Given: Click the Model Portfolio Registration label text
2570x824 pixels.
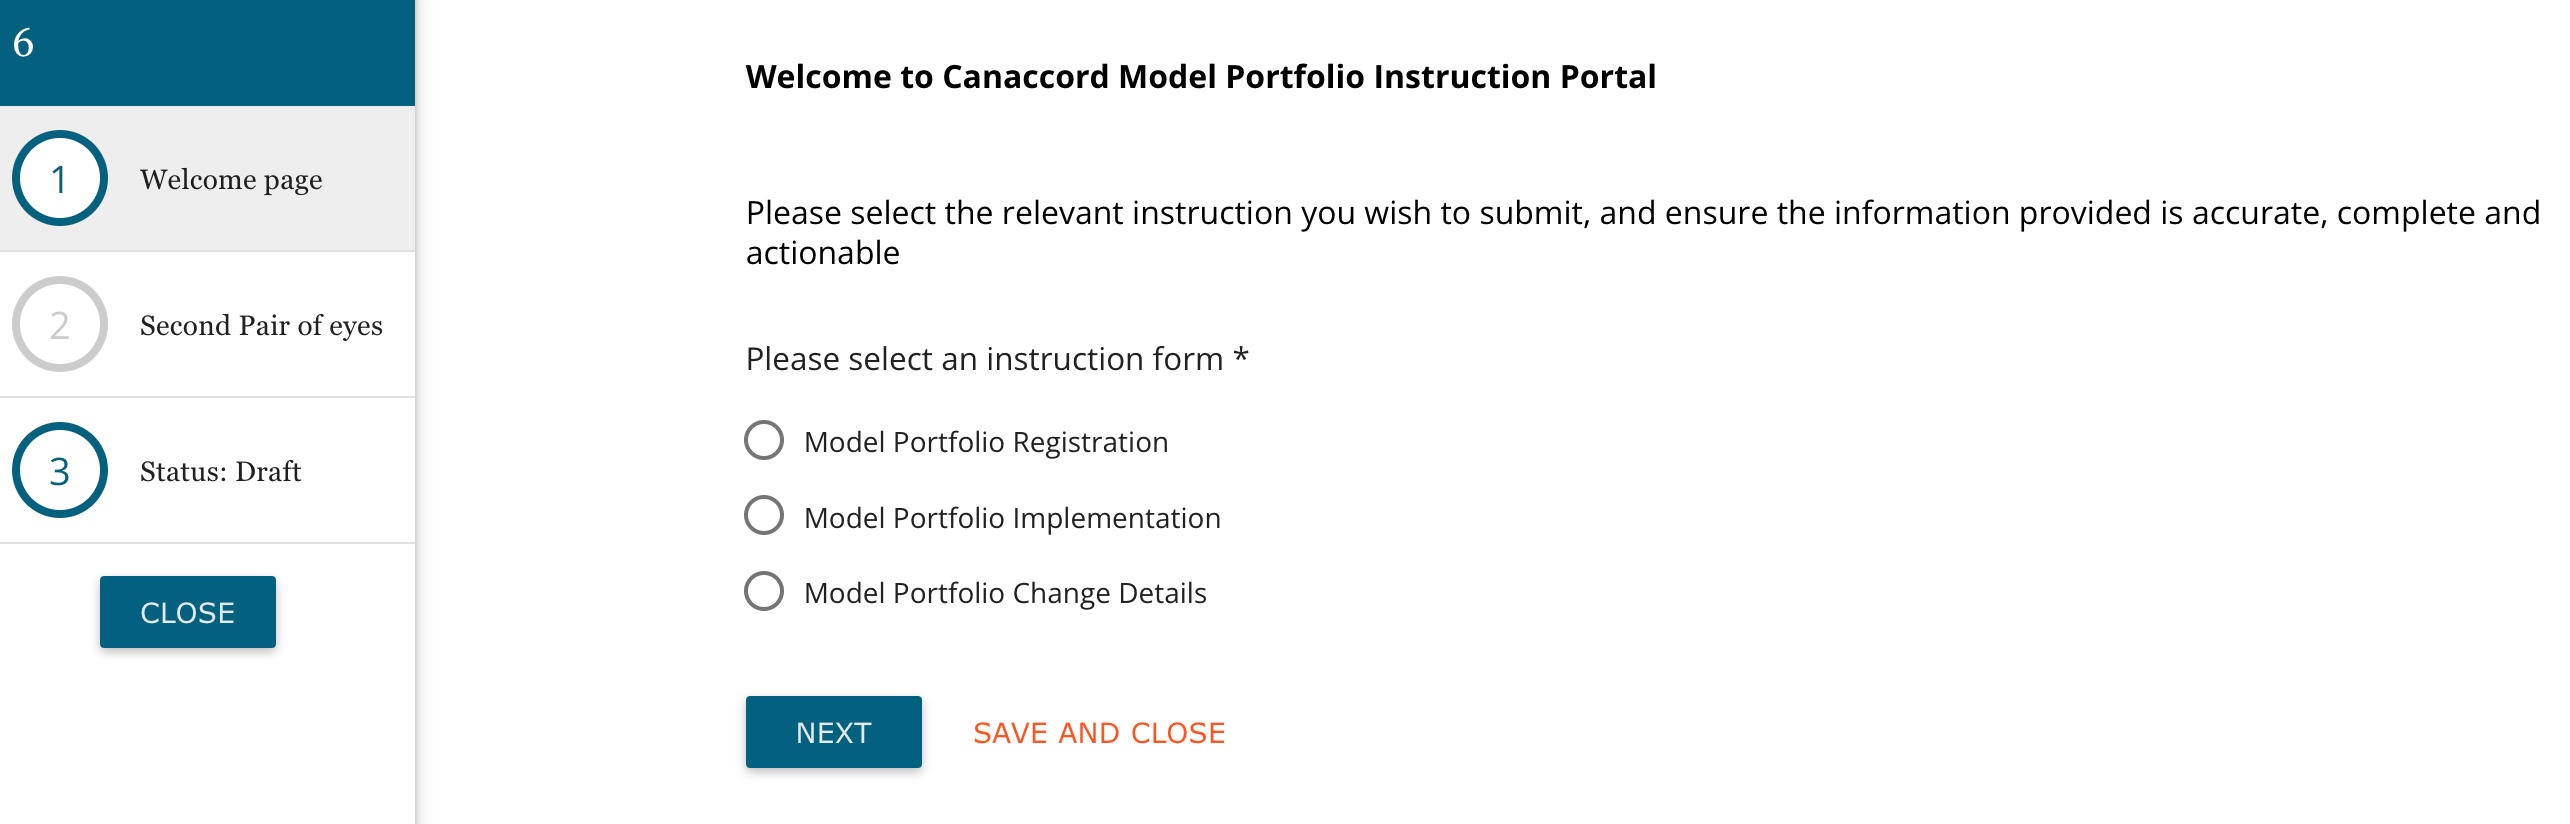Looking at the screenshot, I should (986, 442).
